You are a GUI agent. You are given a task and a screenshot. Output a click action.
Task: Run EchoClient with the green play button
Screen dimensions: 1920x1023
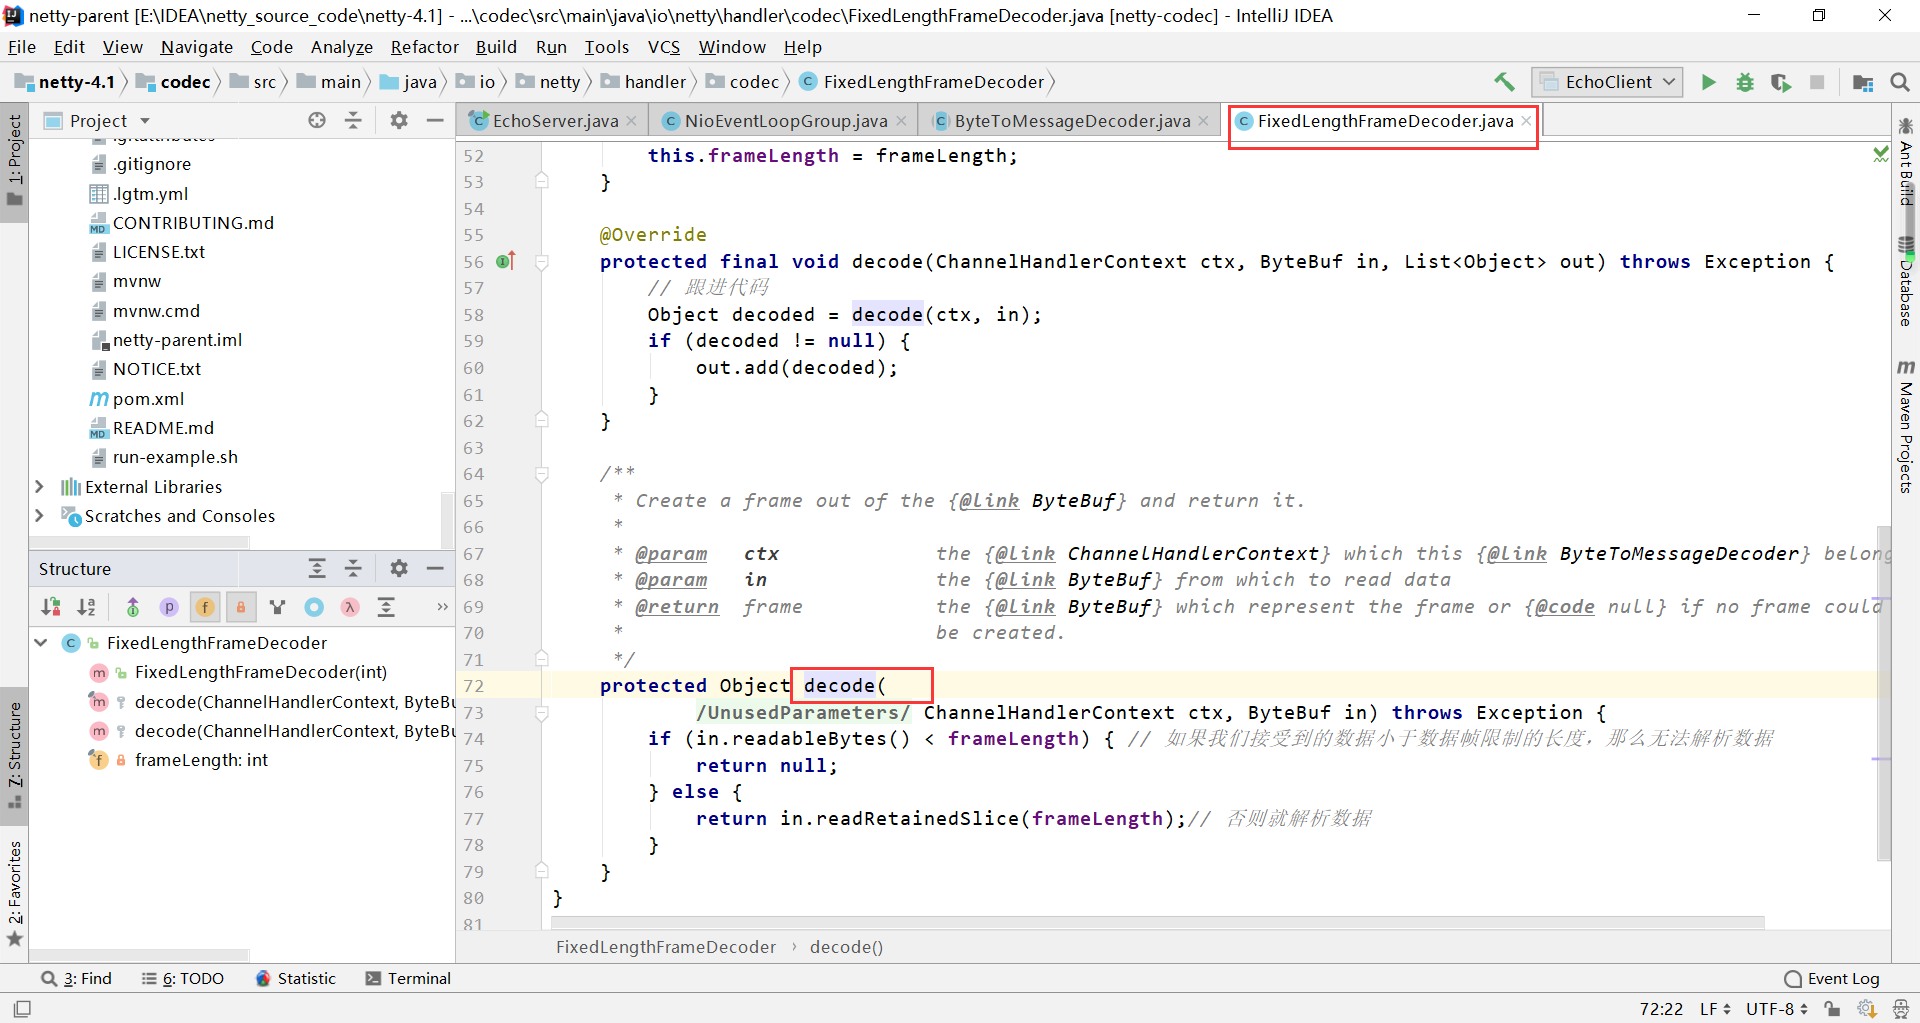[x=1708, y=82]
